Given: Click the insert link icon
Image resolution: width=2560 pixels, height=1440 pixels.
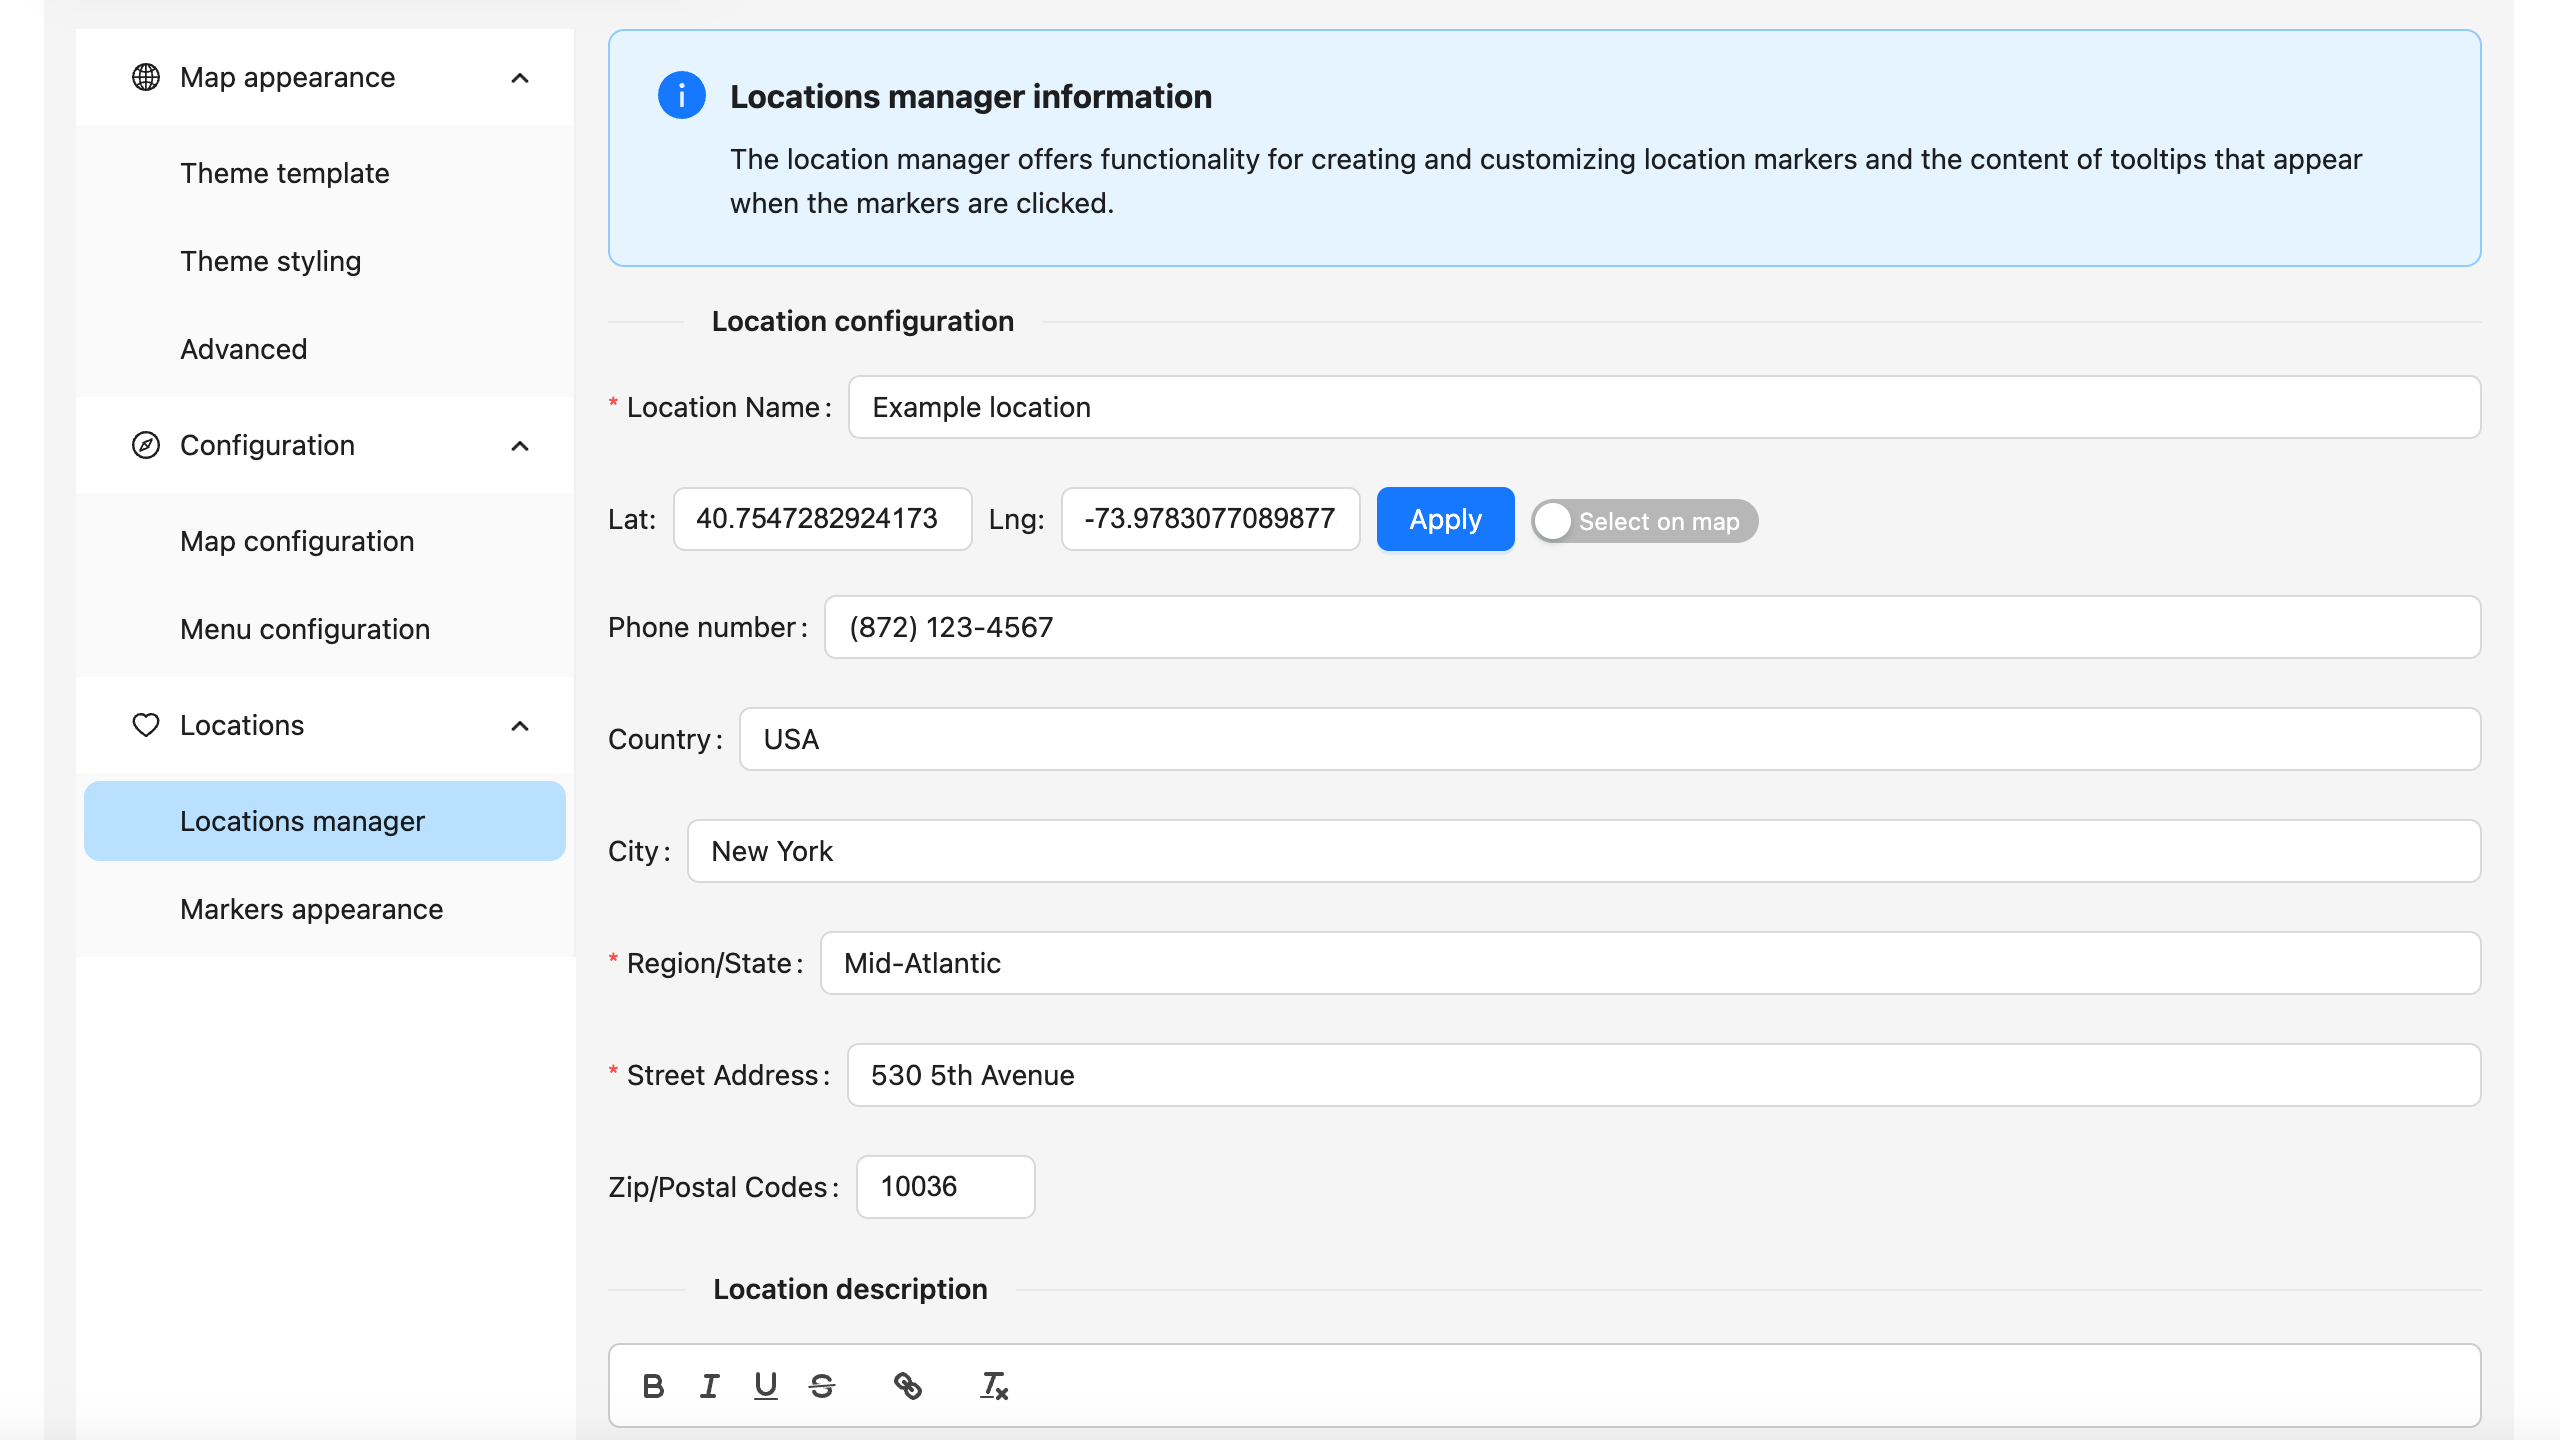Looking at the screenshot, I should click(907, 1386).
